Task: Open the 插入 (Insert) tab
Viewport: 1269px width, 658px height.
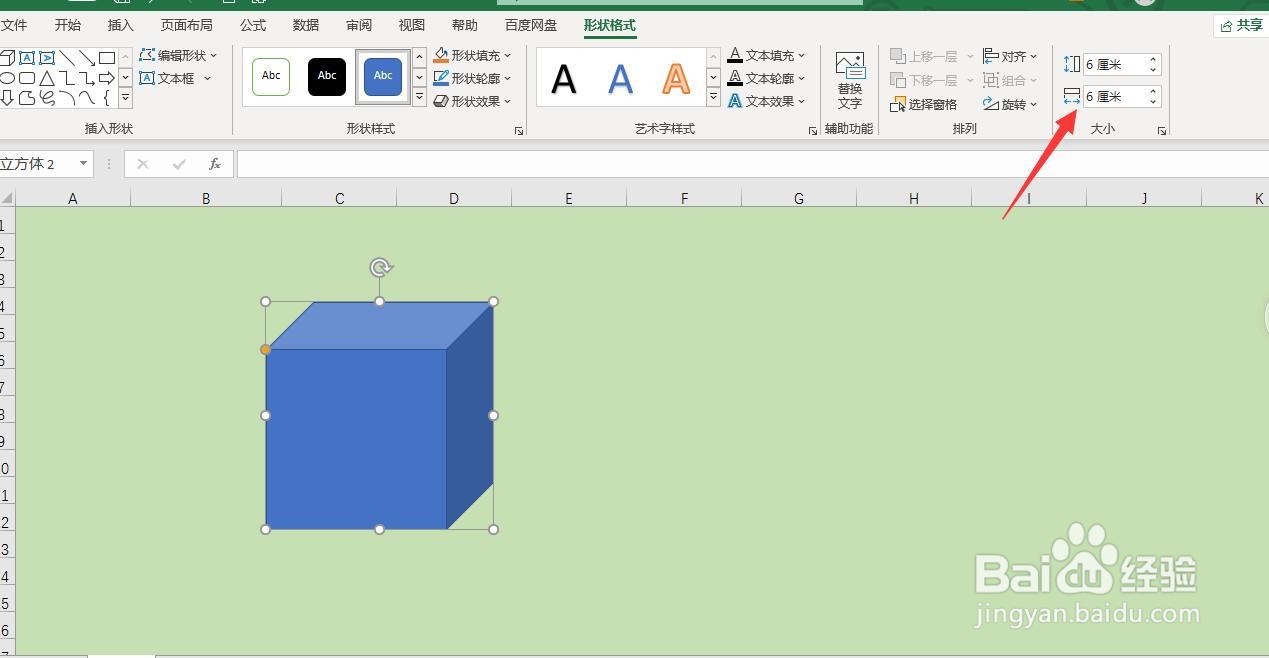Action: (x=121, y=25)
